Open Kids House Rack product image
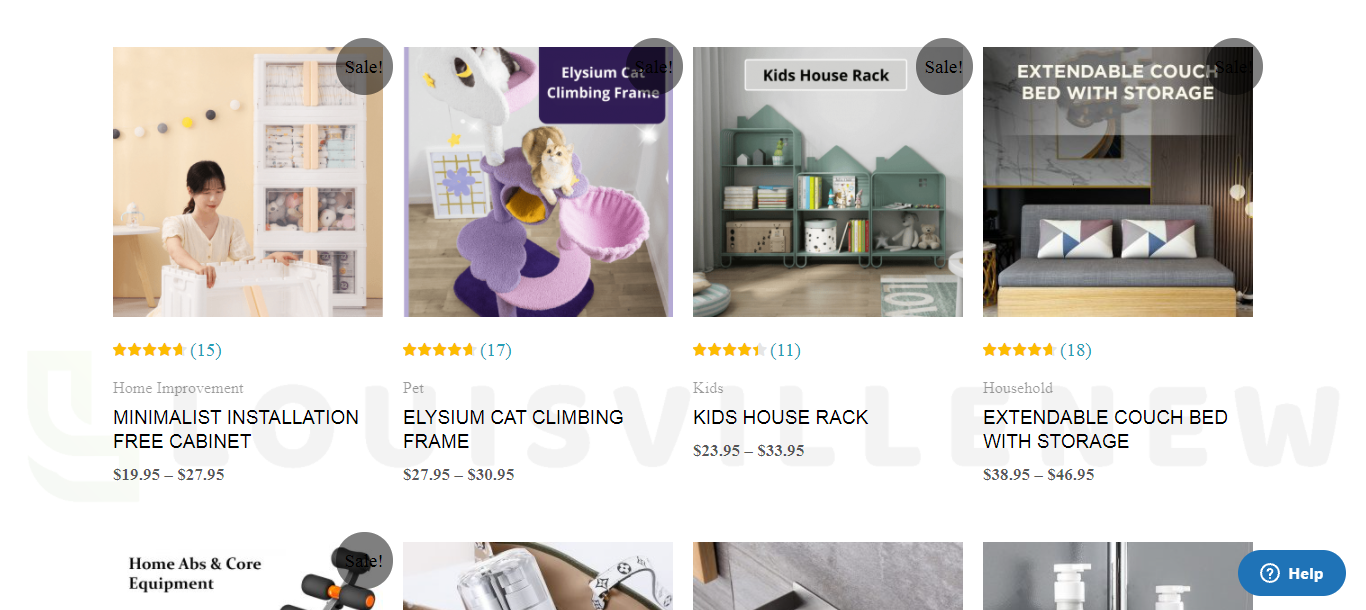1366x610 pixels. [x=827, y=182]
